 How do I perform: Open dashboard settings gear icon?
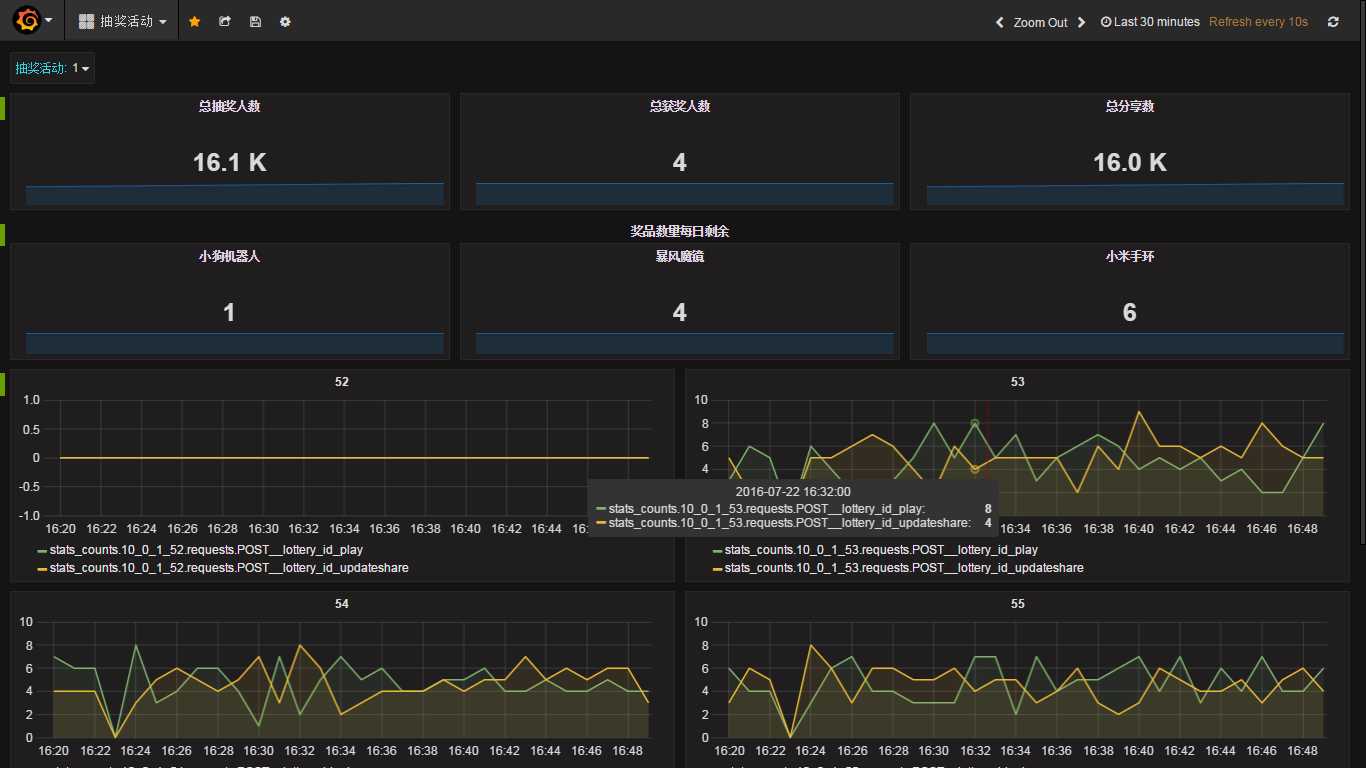click(285, 21)
